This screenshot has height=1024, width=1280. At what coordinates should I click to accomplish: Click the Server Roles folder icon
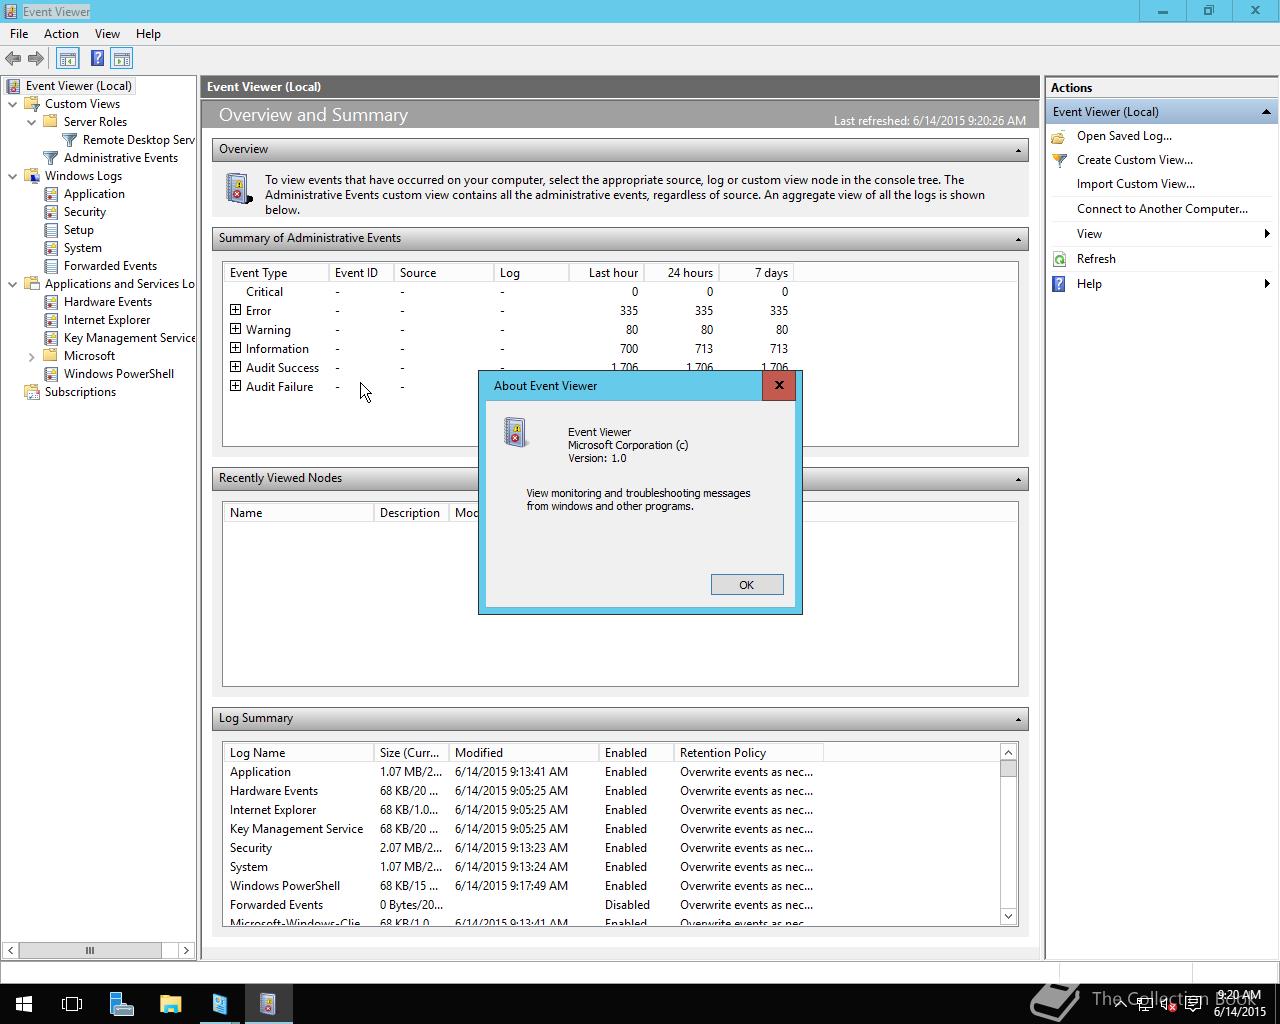[x=51, y=122]
